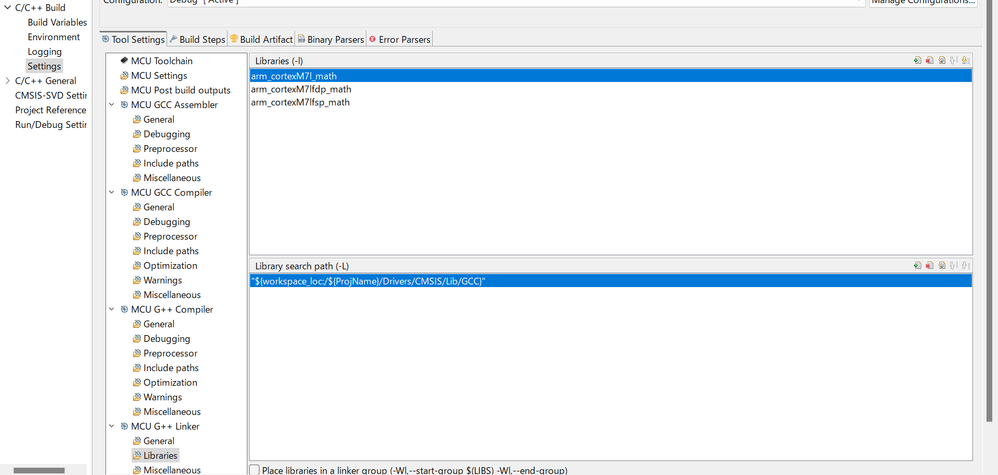Select Settings in the left sidebar
Viewport: 998px width, 475px height.
[x=44, y=66]
